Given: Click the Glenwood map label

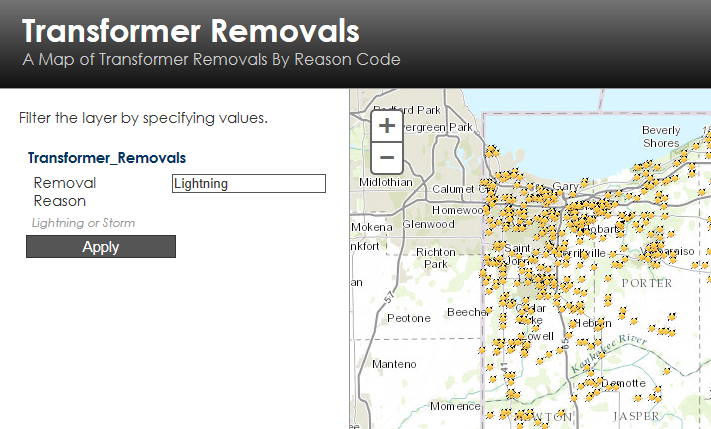Looking at the screenshot, I should (429, 224).
